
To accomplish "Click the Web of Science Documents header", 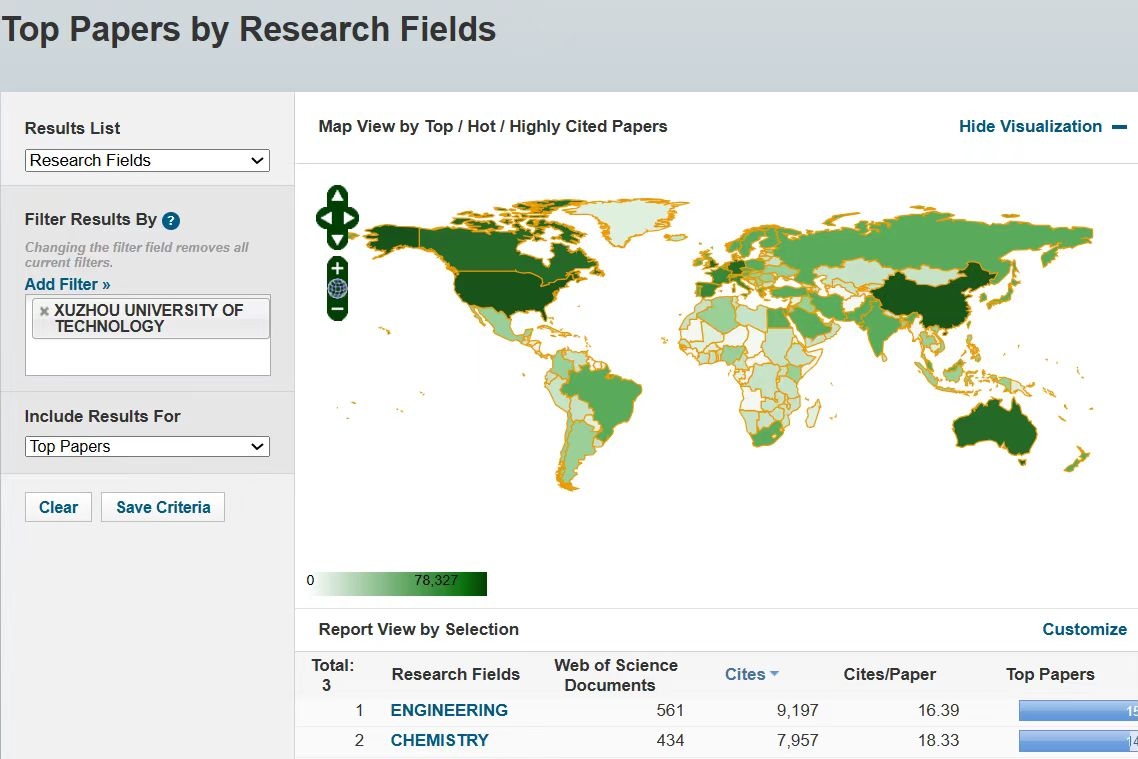I will (x=615, y=675).
